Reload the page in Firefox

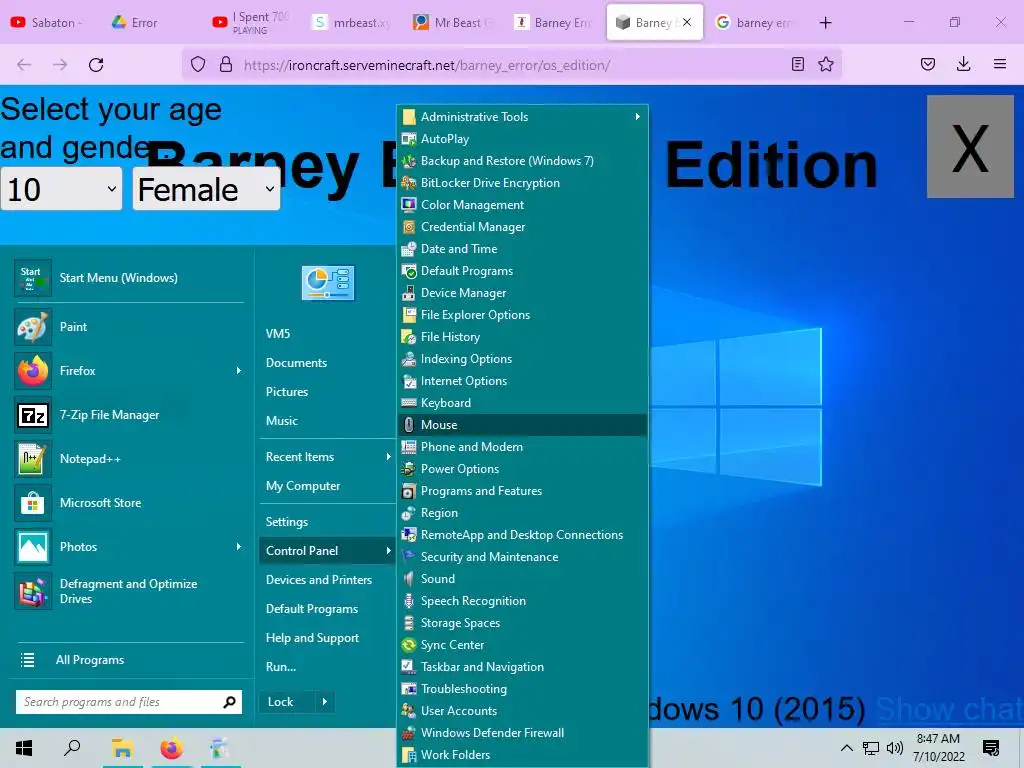point(96,65)
